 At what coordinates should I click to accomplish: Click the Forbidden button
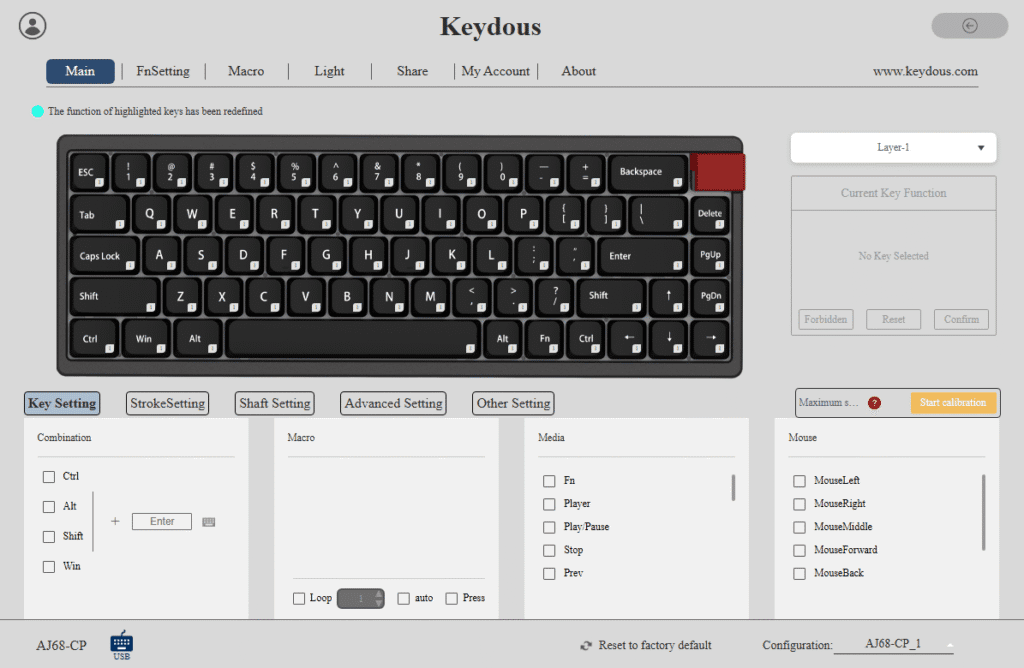[x=825, y=319]
